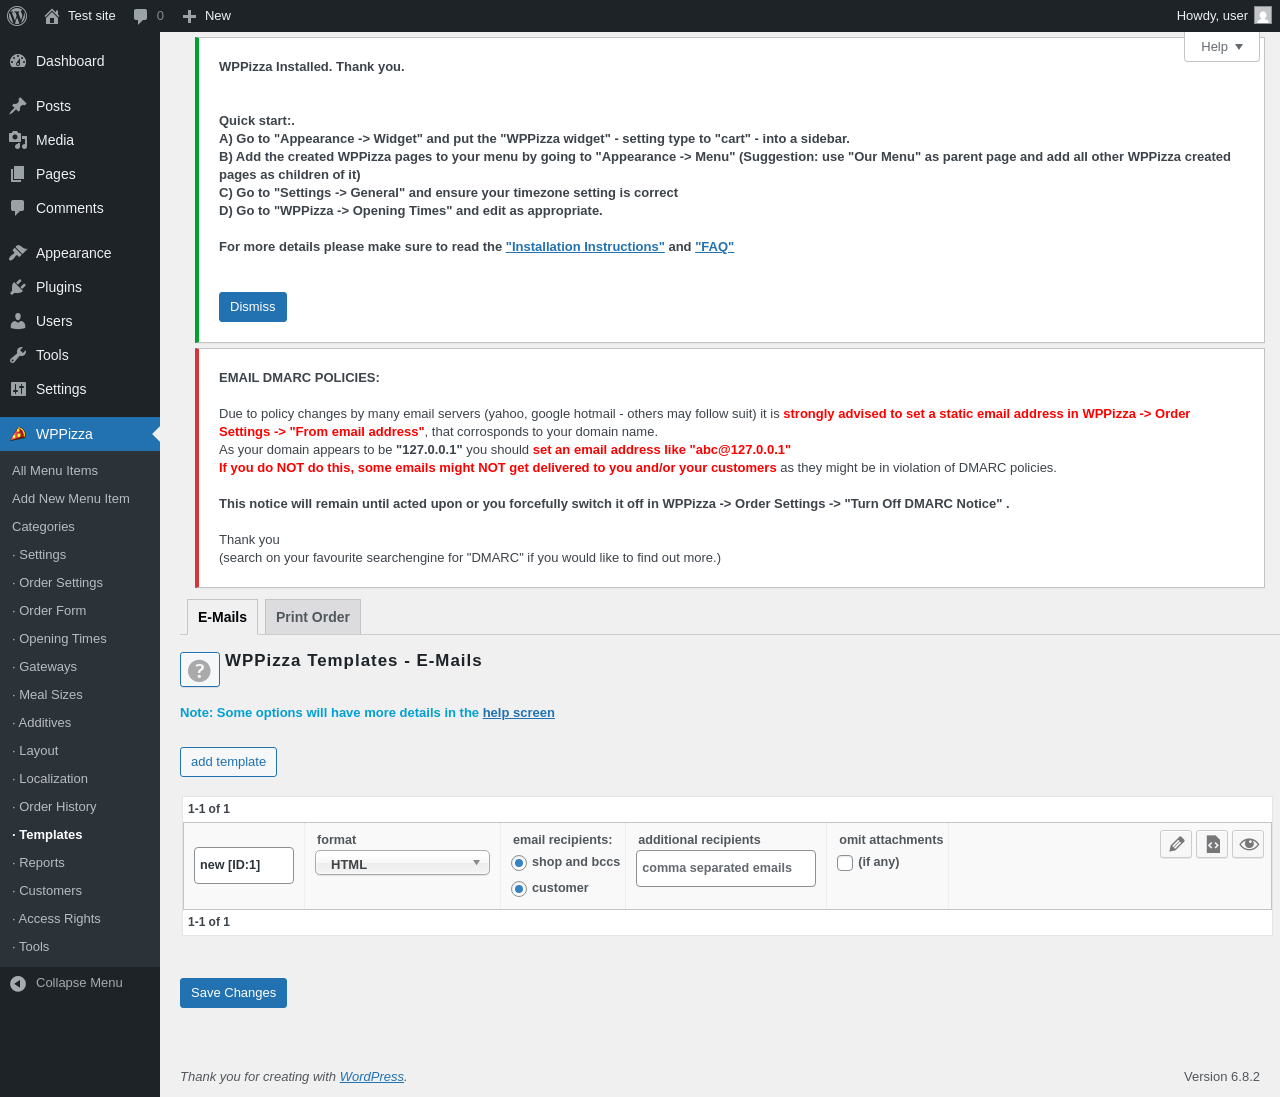The width and height of the screenshot is (1280, 1097).
Task: Open Layout submenu item
Action: click(36, 751)
